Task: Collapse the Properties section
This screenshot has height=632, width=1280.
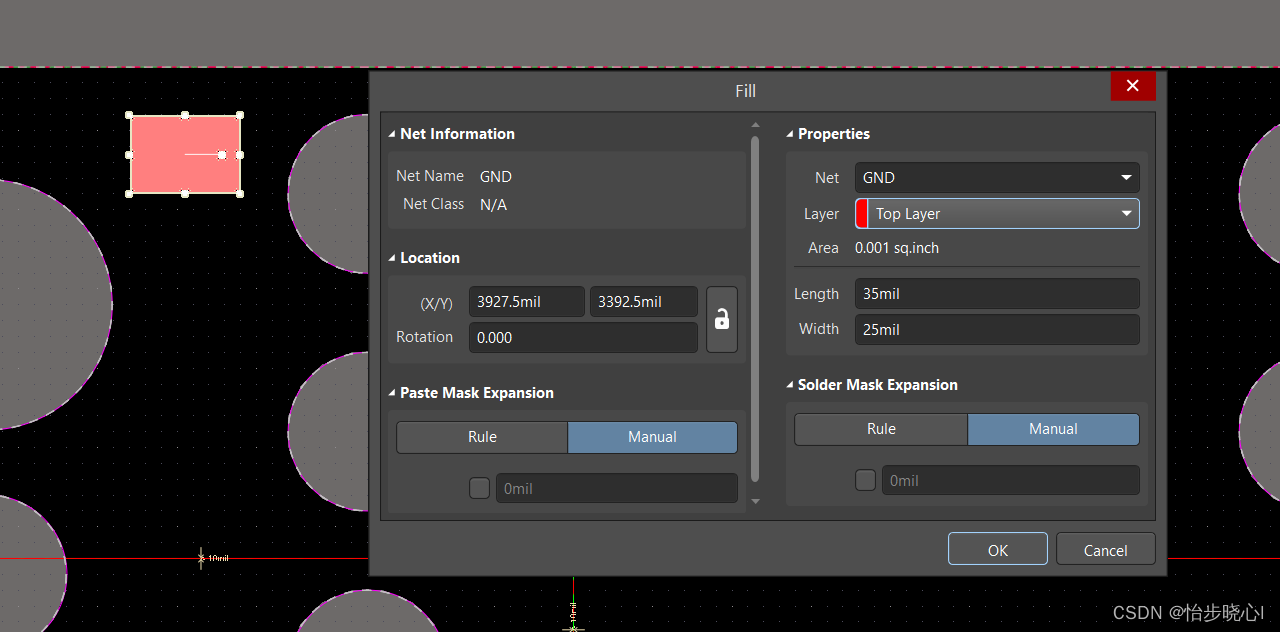Action: coord(790,134)
